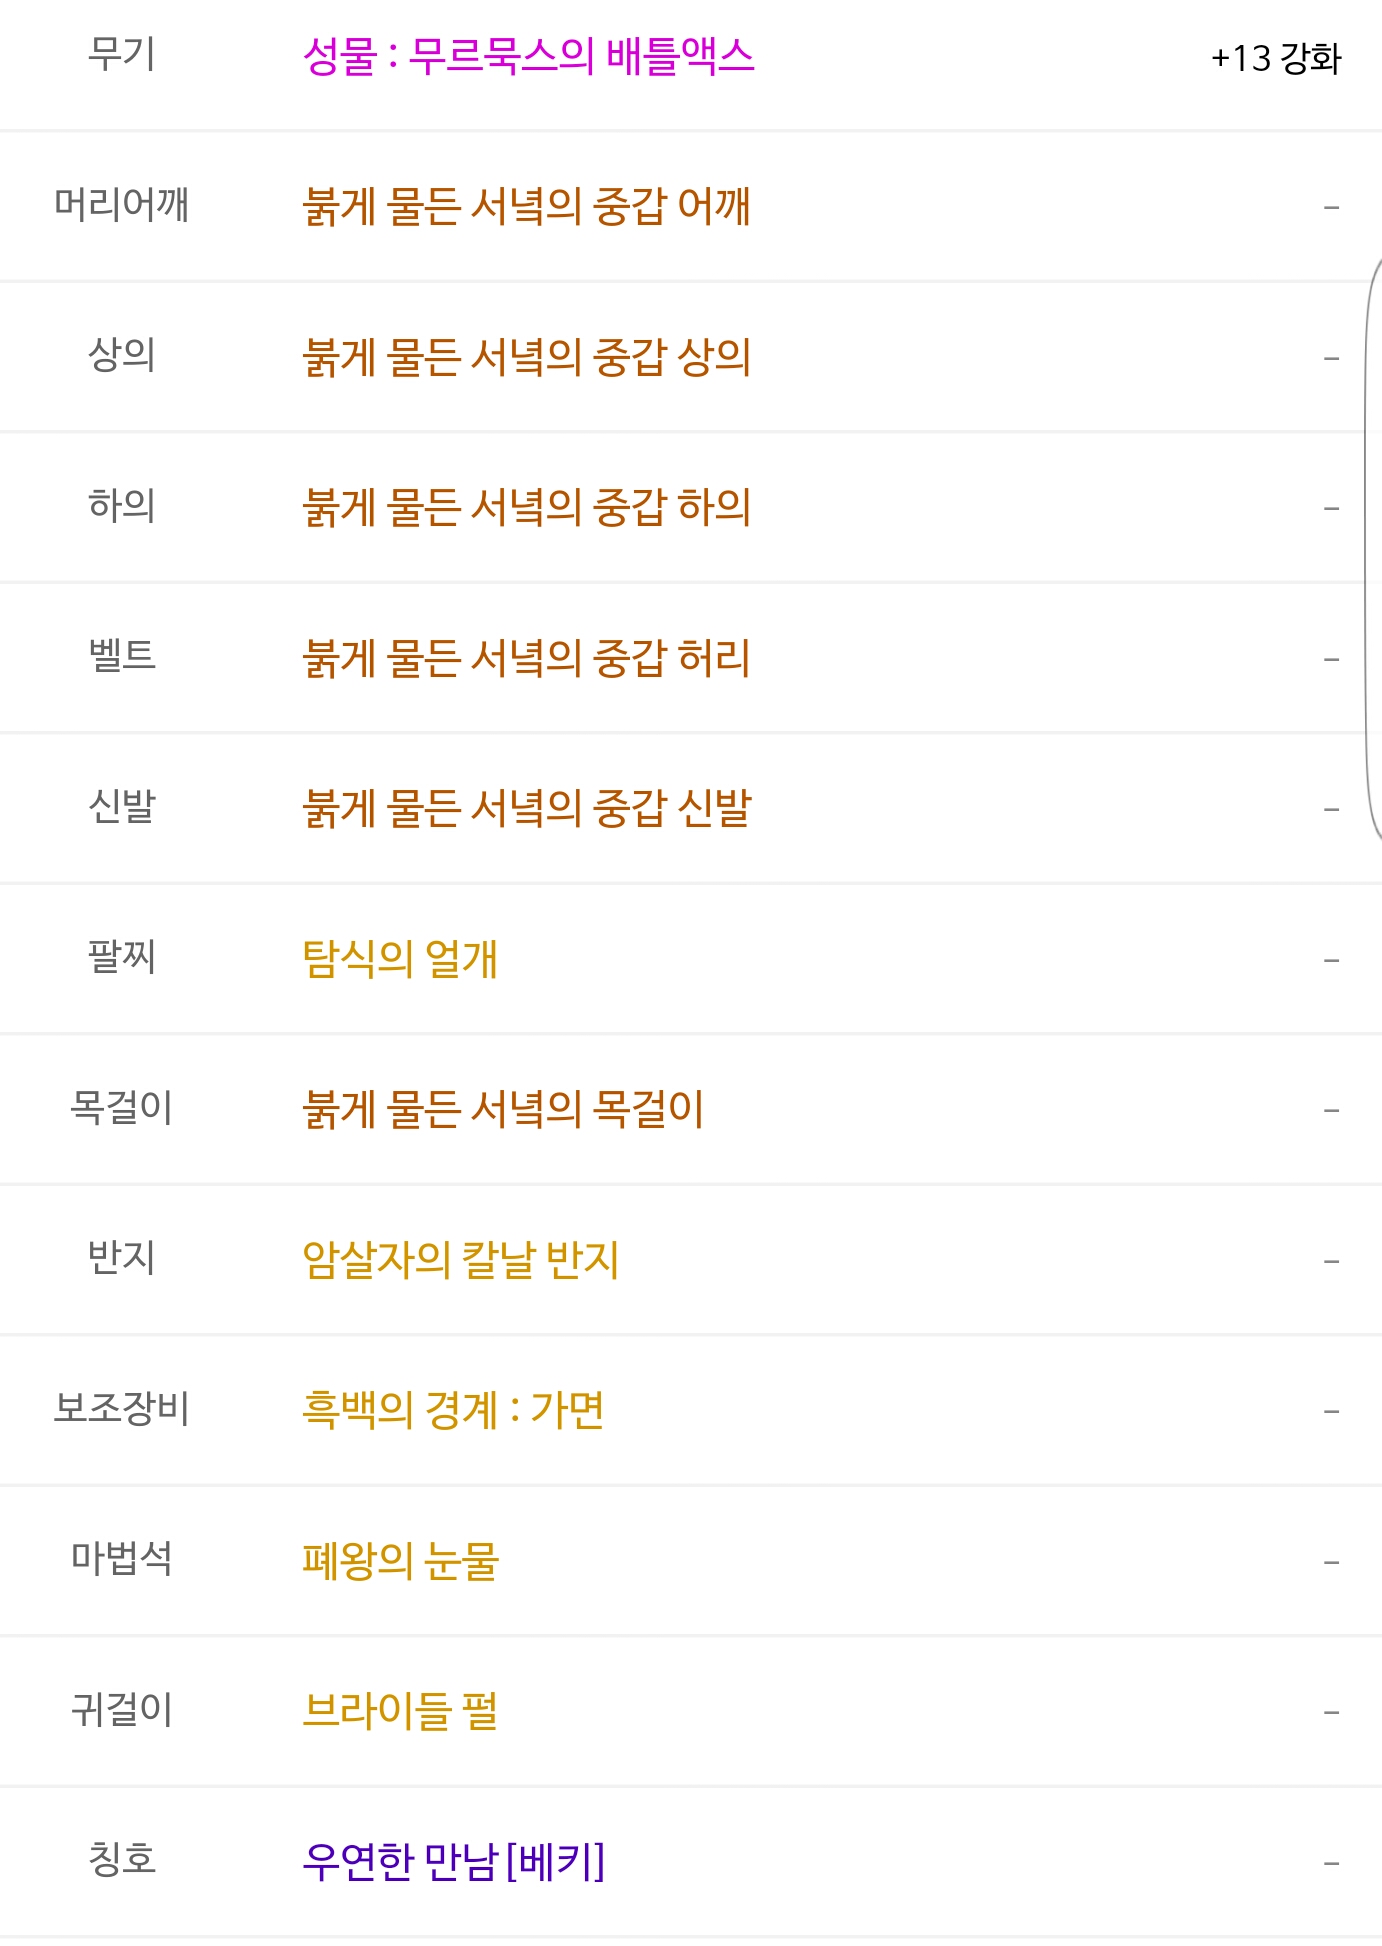Screen dimensions: 1382x1946
Task: Open ring item 암살자의 칼날 반지
Action: click(461, 1260)
